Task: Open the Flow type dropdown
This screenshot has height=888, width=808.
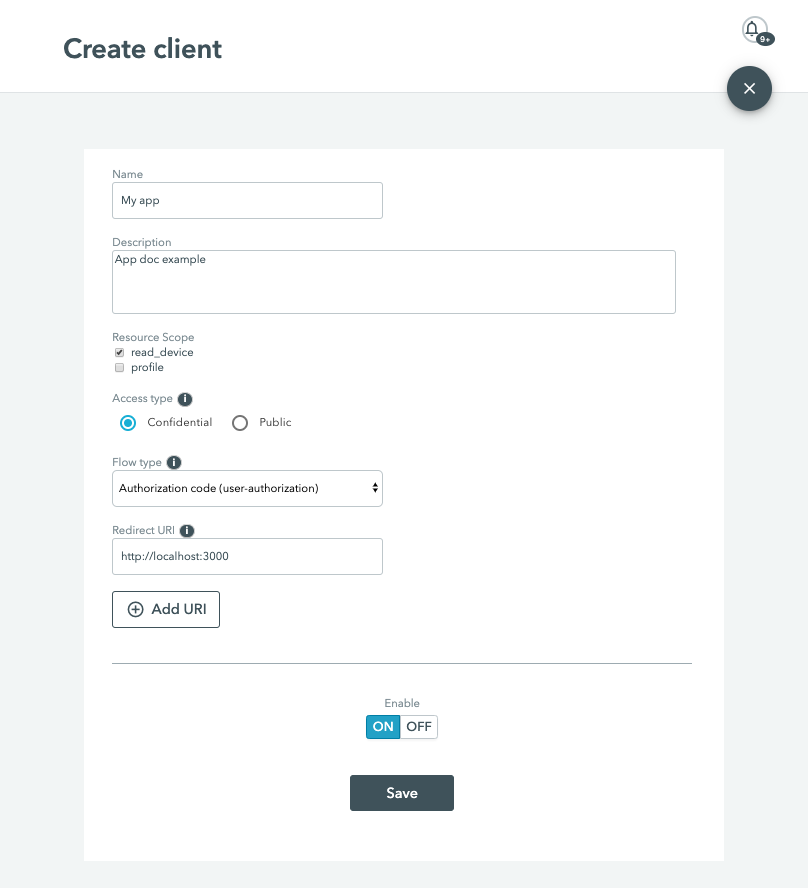Action: (x=247, y=488)
